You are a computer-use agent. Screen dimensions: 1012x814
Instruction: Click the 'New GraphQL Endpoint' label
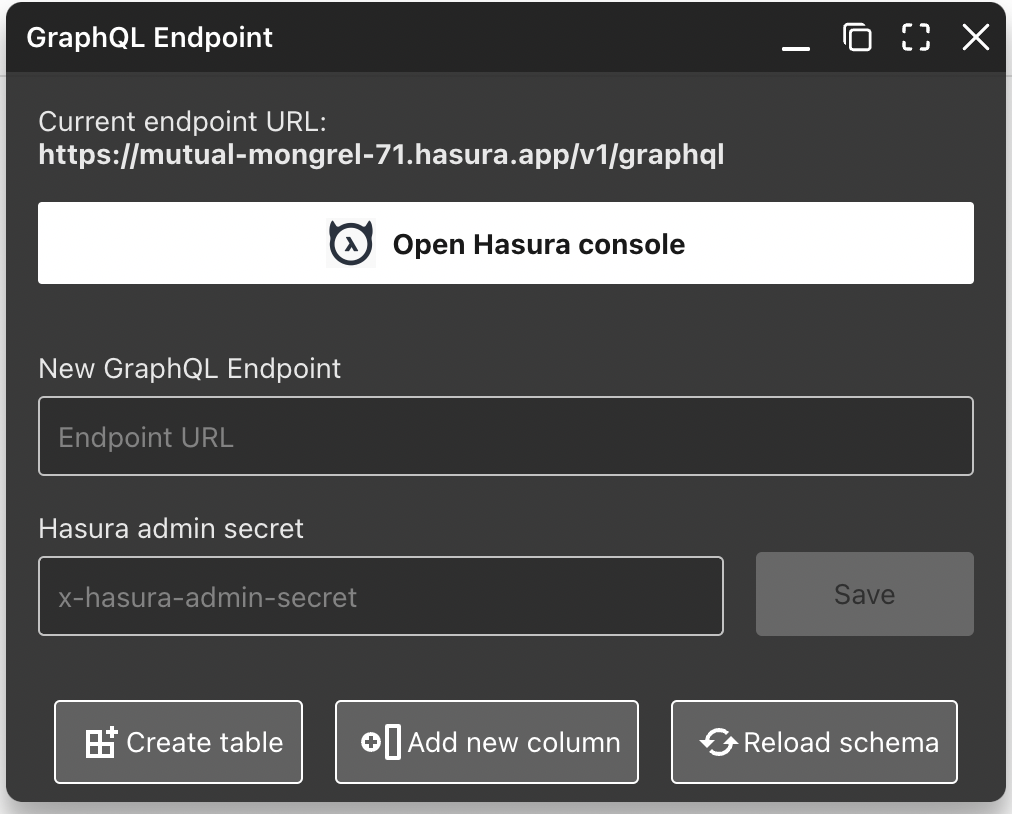(190, 368)
